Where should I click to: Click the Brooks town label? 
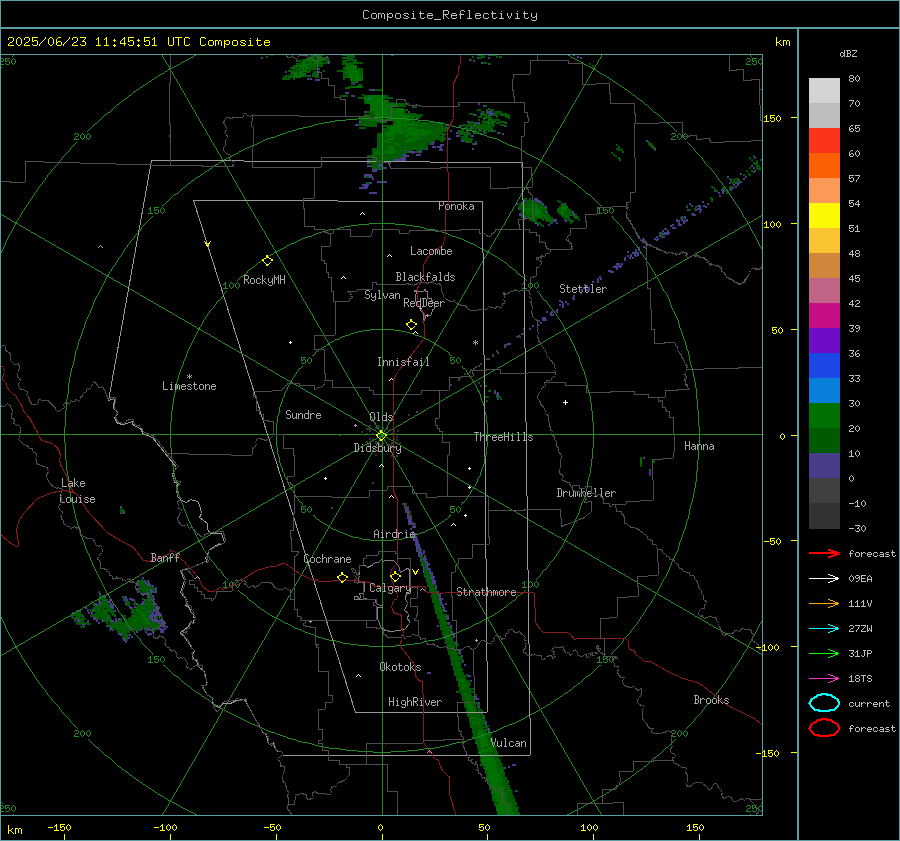(711, 700)
